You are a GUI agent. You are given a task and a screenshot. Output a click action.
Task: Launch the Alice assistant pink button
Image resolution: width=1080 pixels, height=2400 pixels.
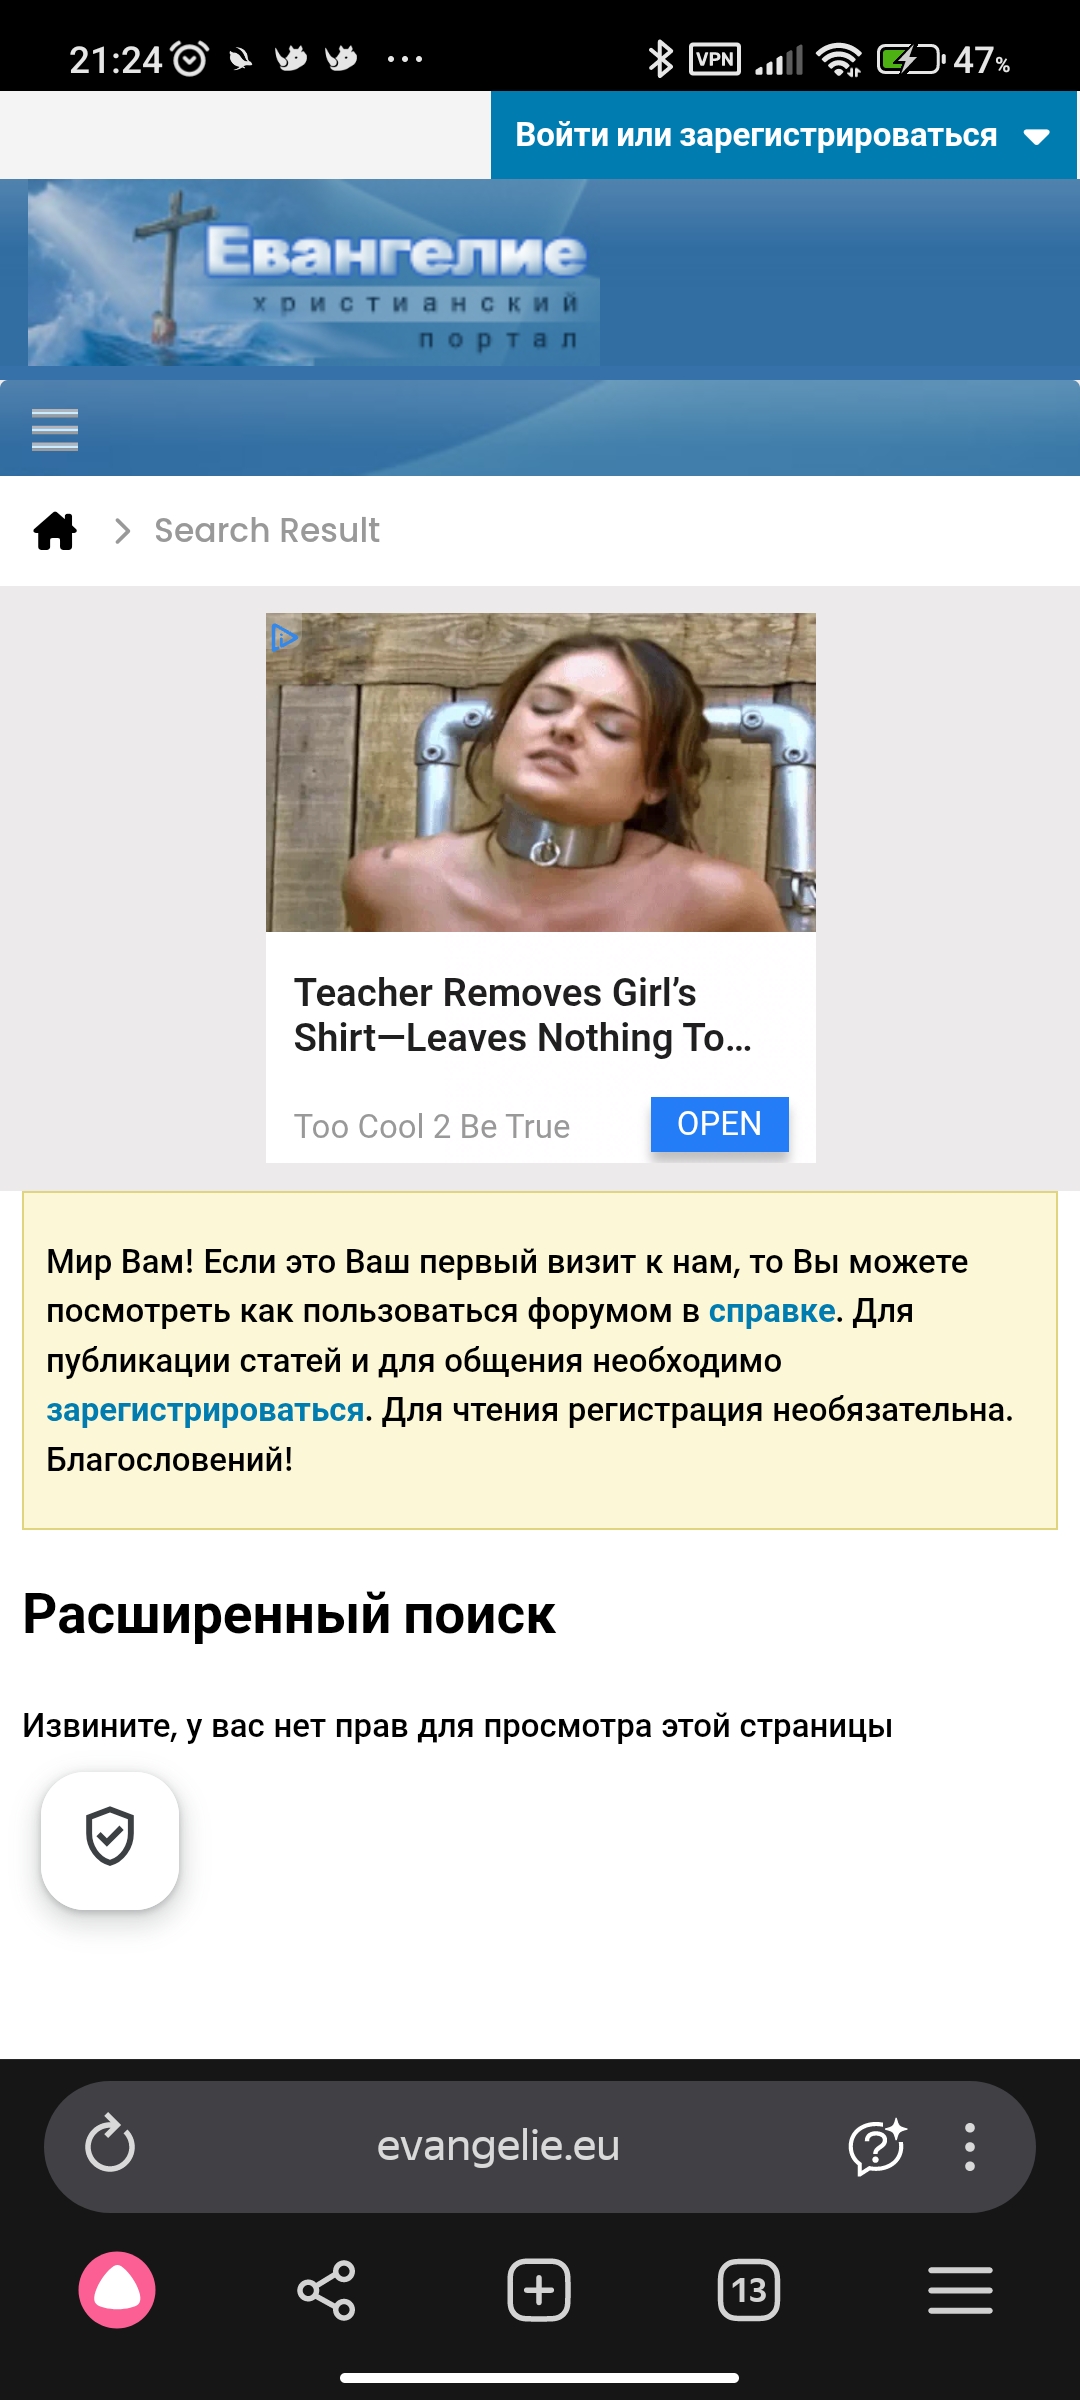tap(117, 2290)
